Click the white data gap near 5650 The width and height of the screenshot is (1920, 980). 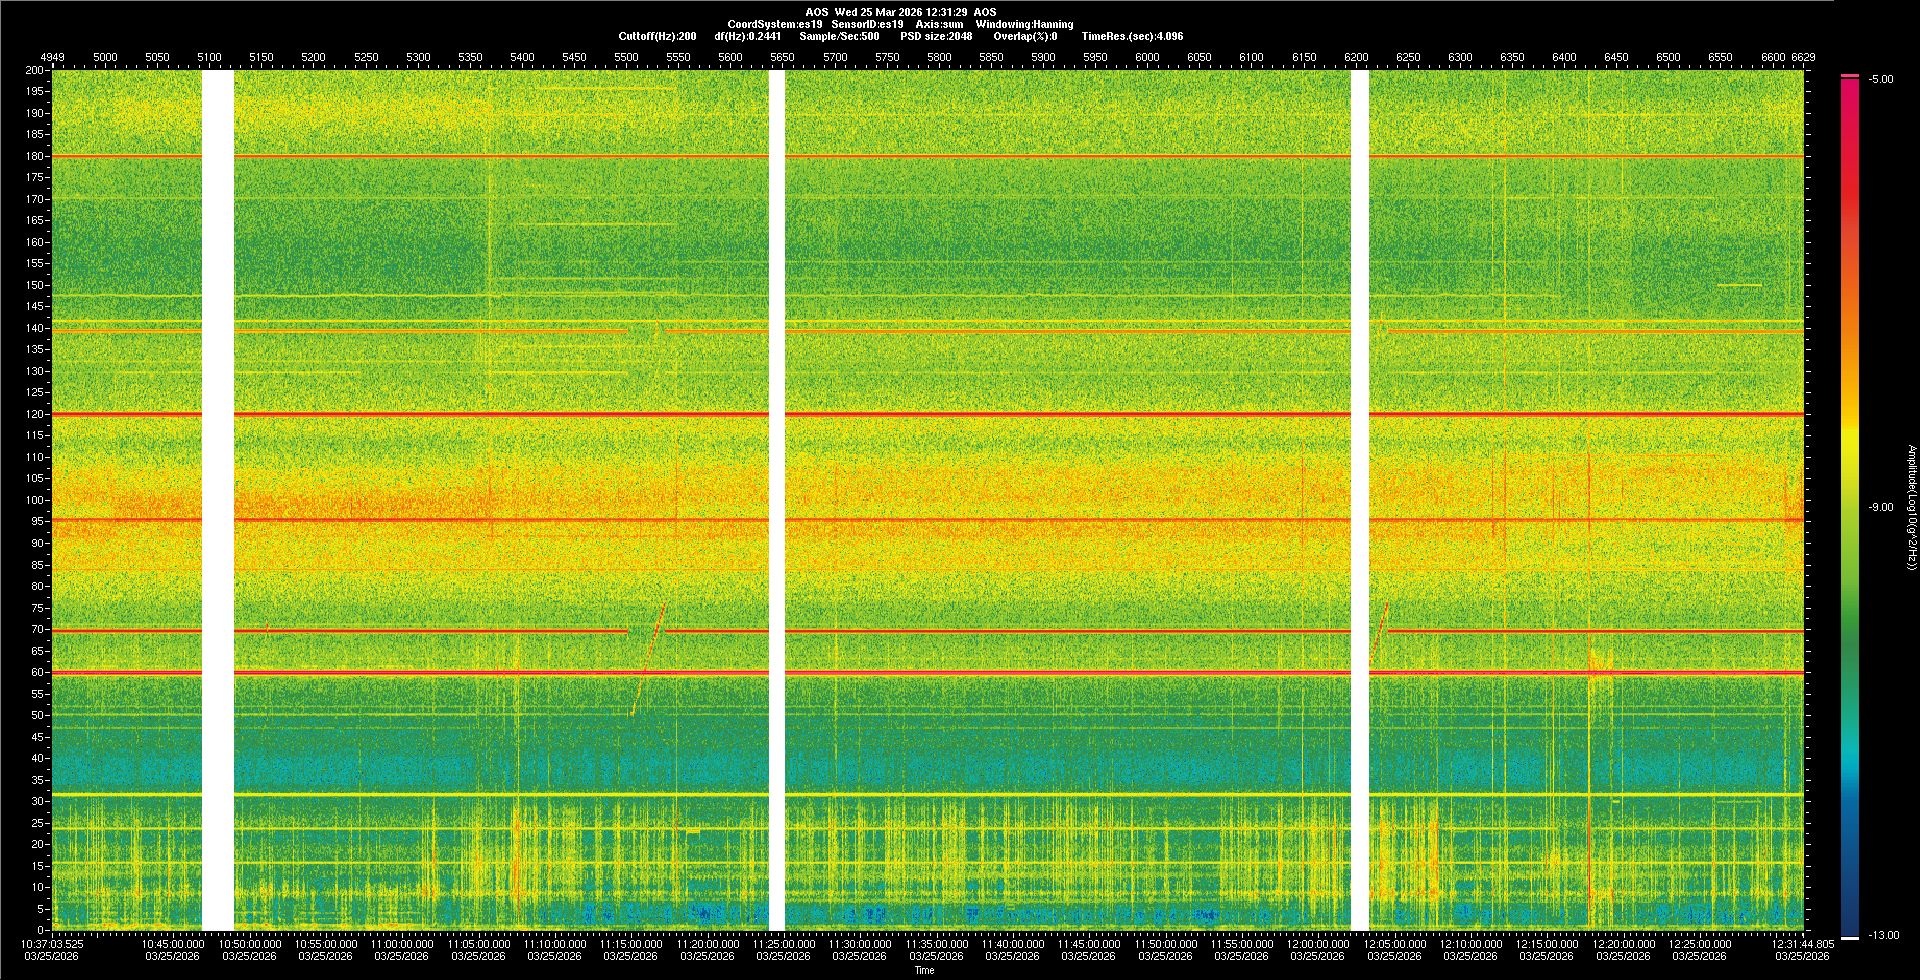pos(777,500)
